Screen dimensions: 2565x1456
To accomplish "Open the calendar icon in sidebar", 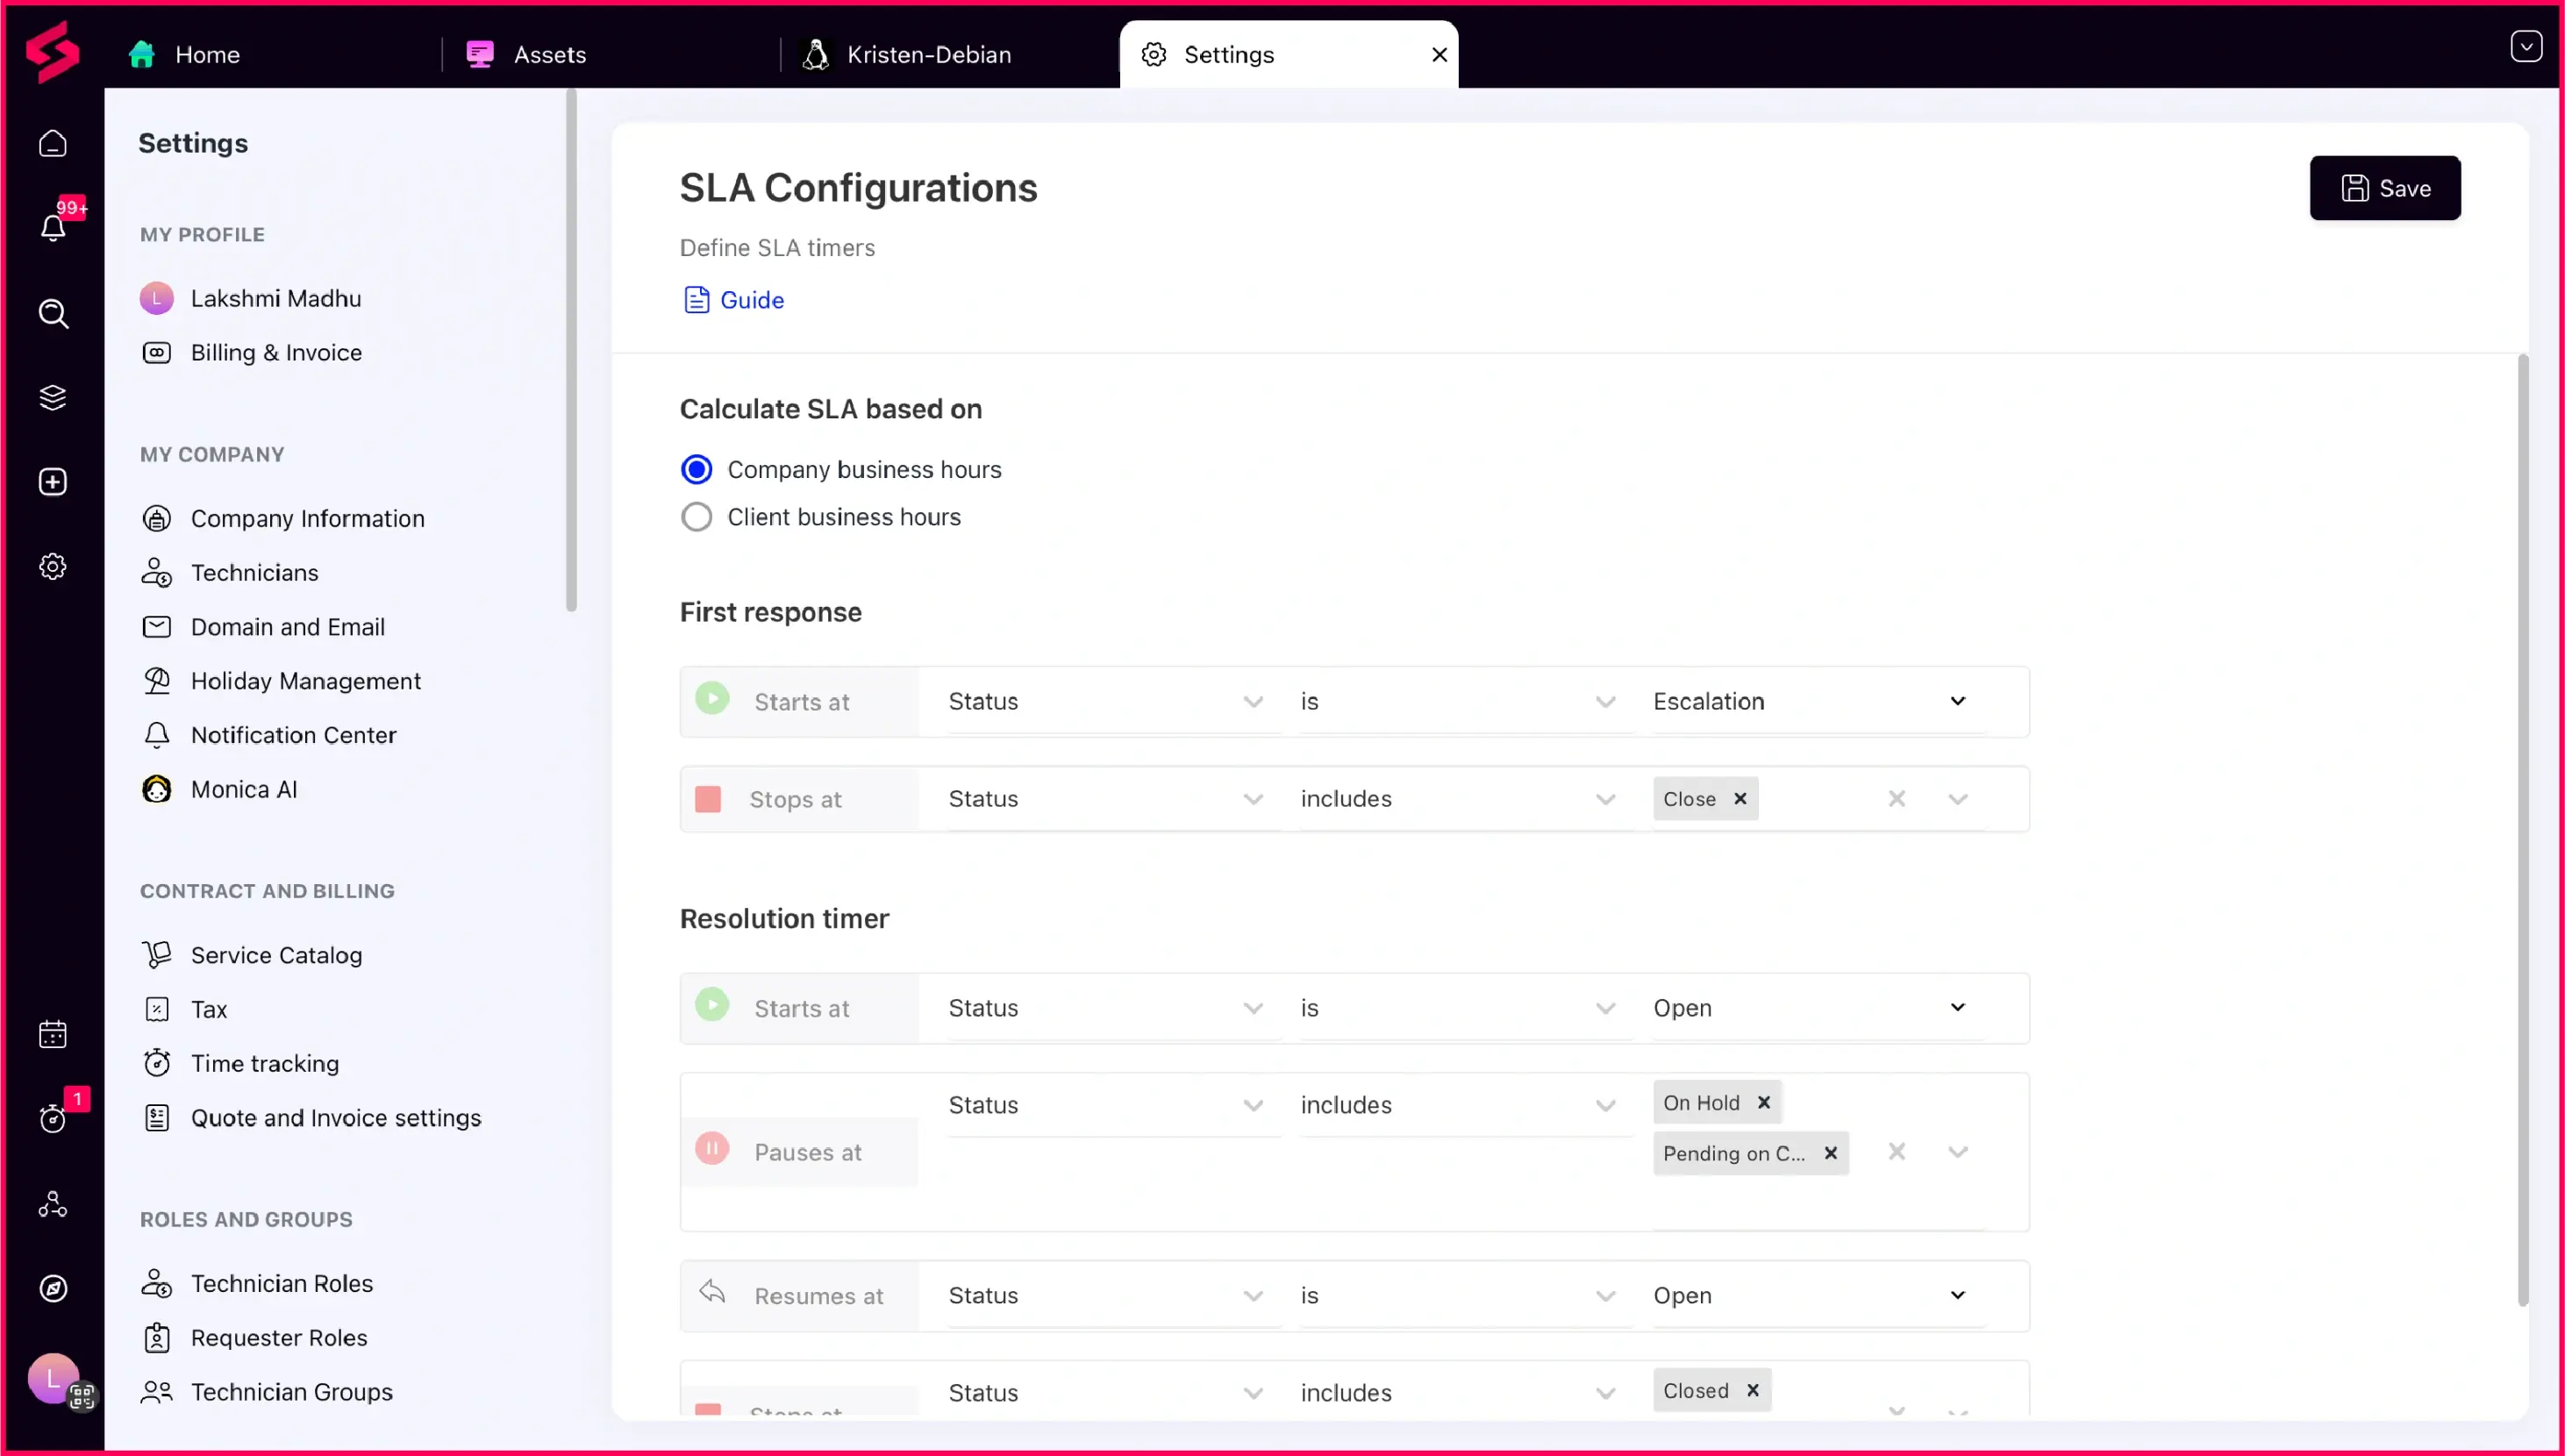I will tap(53, 1034).
